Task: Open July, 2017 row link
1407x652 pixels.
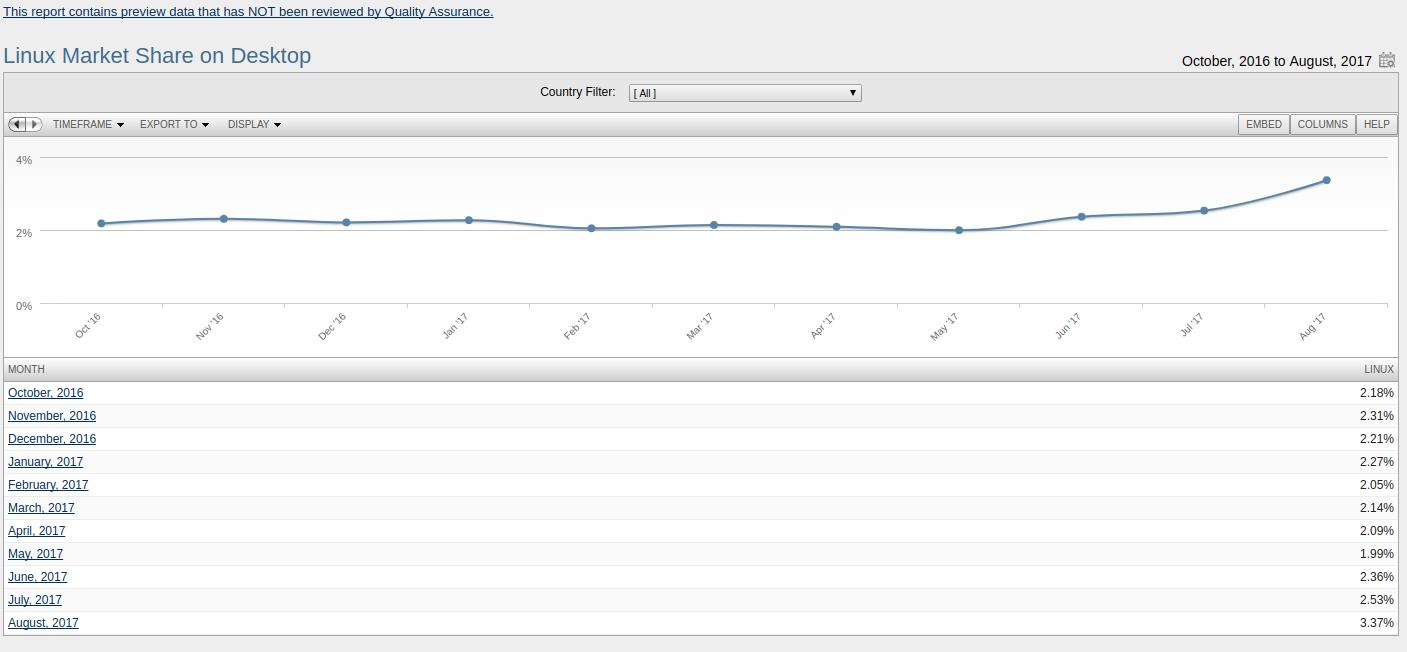Action: click(x=35, y=600)
